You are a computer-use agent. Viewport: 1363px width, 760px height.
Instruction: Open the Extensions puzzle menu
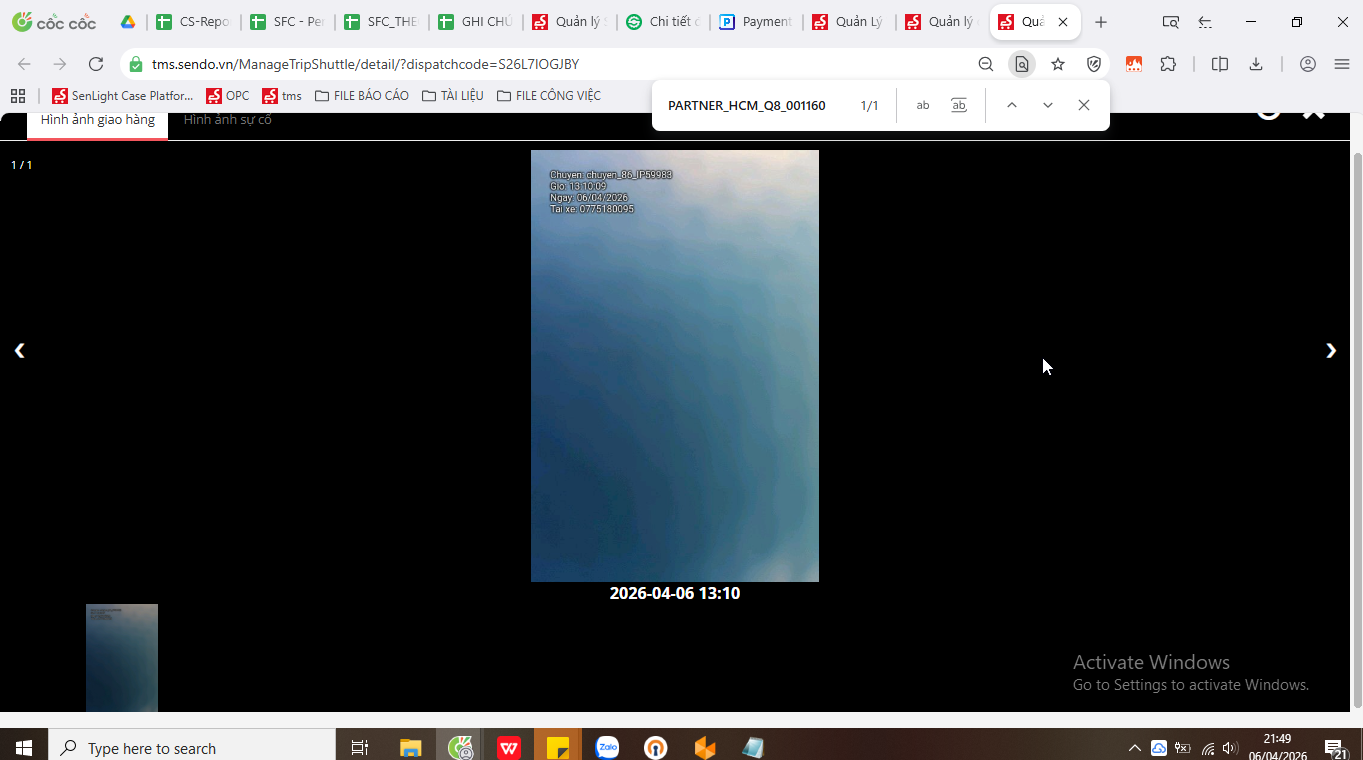click(1168, 64)
